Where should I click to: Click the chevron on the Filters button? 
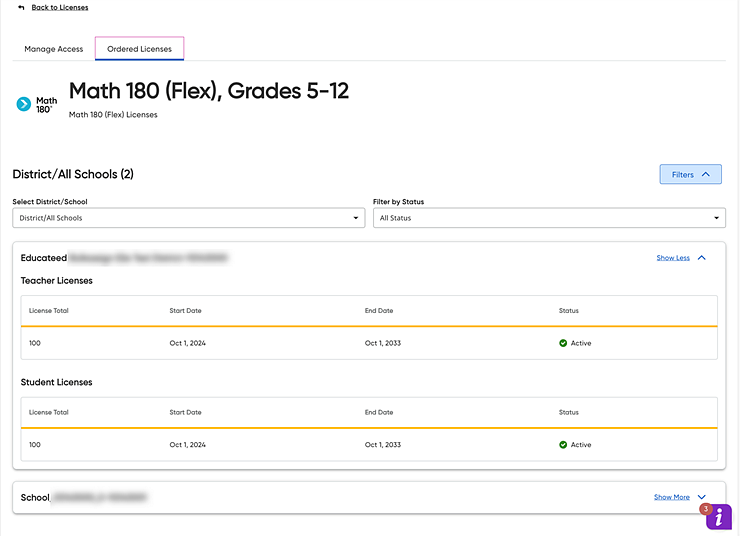point(706,174)
